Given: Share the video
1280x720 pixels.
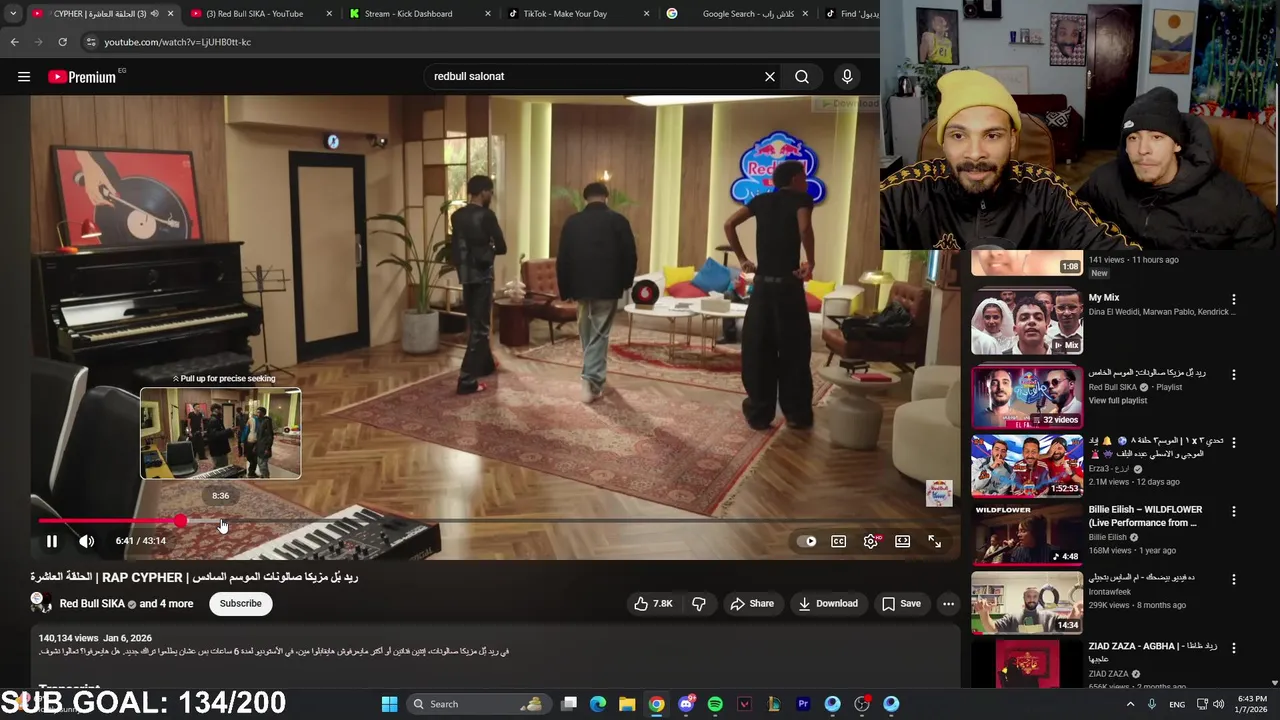Looking at the screenshot, I should (x=752, y=603).
